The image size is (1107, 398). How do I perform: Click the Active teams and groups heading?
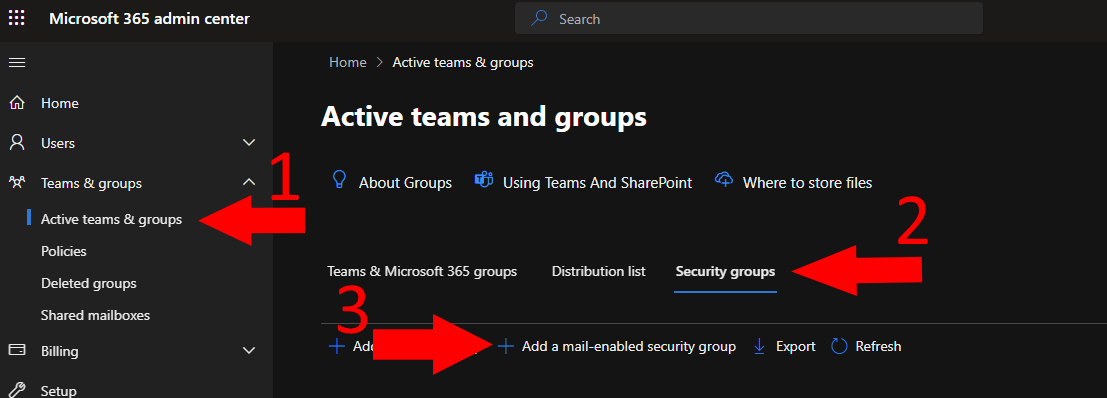pos(484,117)
